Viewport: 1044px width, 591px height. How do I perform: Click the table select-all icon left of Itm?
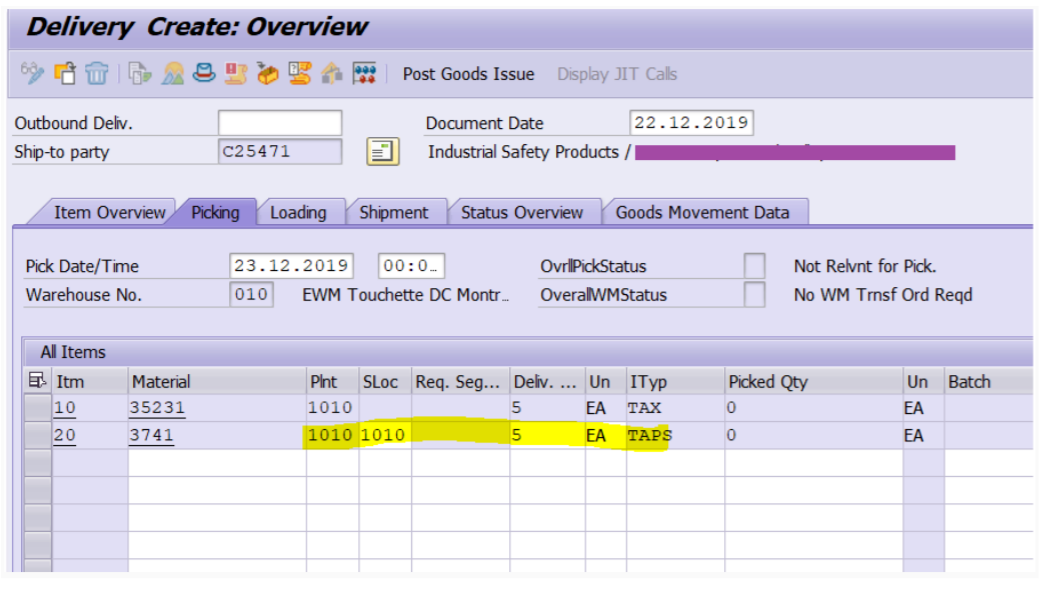coord(37,381)
